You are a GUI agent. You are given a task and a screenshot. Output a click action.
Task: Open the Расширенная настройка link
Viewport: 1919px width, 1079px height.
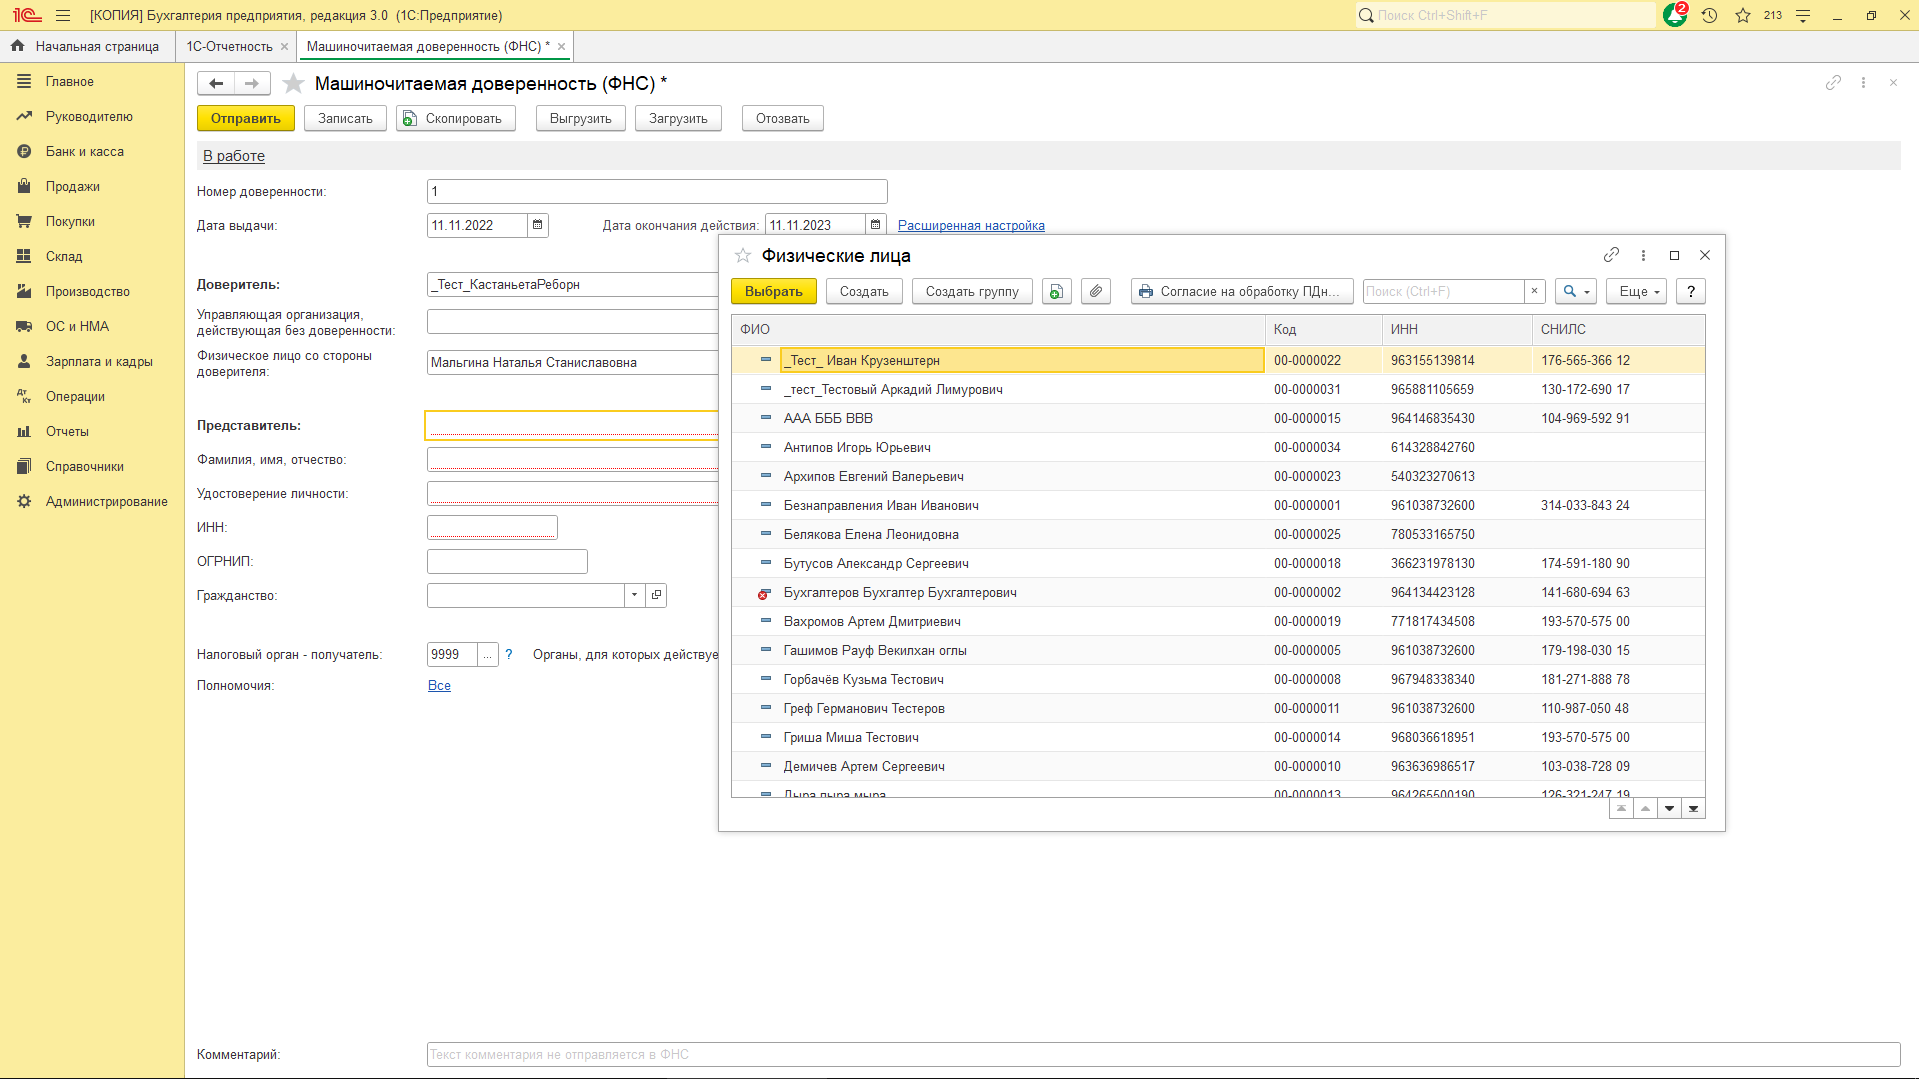(x=971, y=225)
